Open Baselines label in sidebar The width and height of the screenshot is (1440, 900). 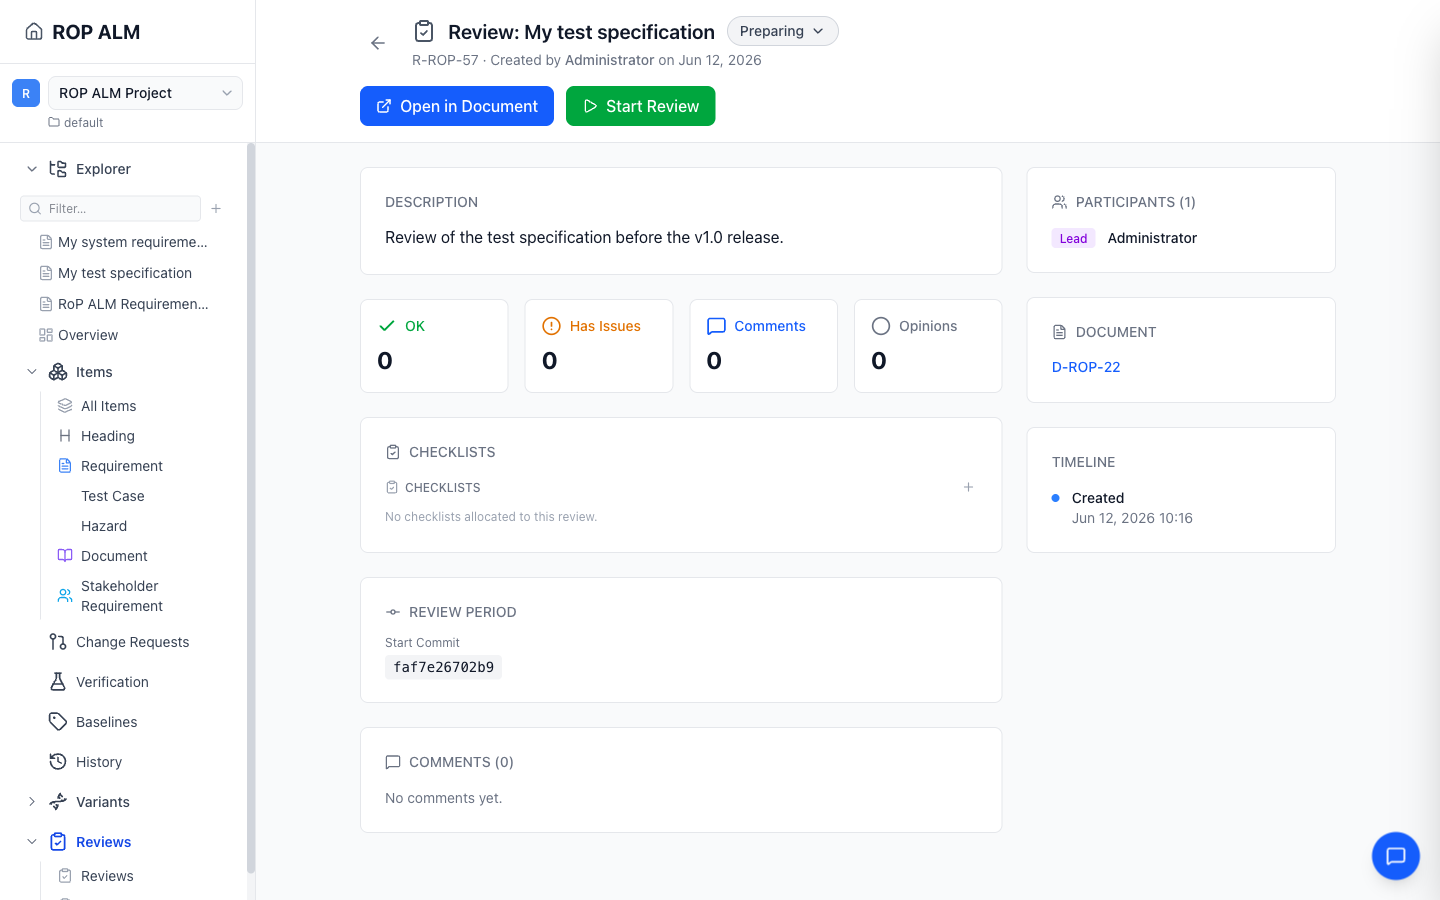click(107, 722)
